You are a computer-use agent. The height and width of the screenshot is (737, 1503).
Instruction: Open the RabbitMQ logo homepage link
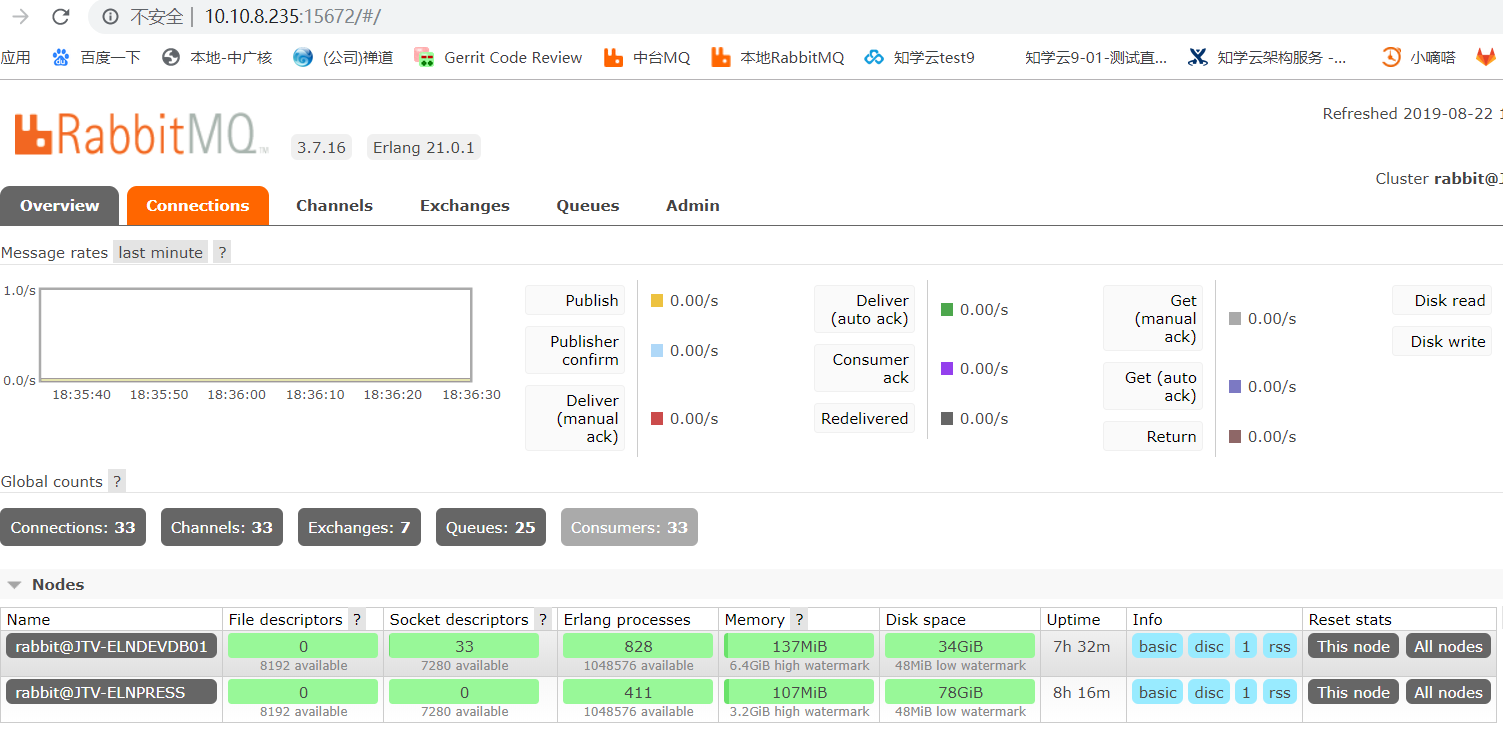tap(140, 133)
